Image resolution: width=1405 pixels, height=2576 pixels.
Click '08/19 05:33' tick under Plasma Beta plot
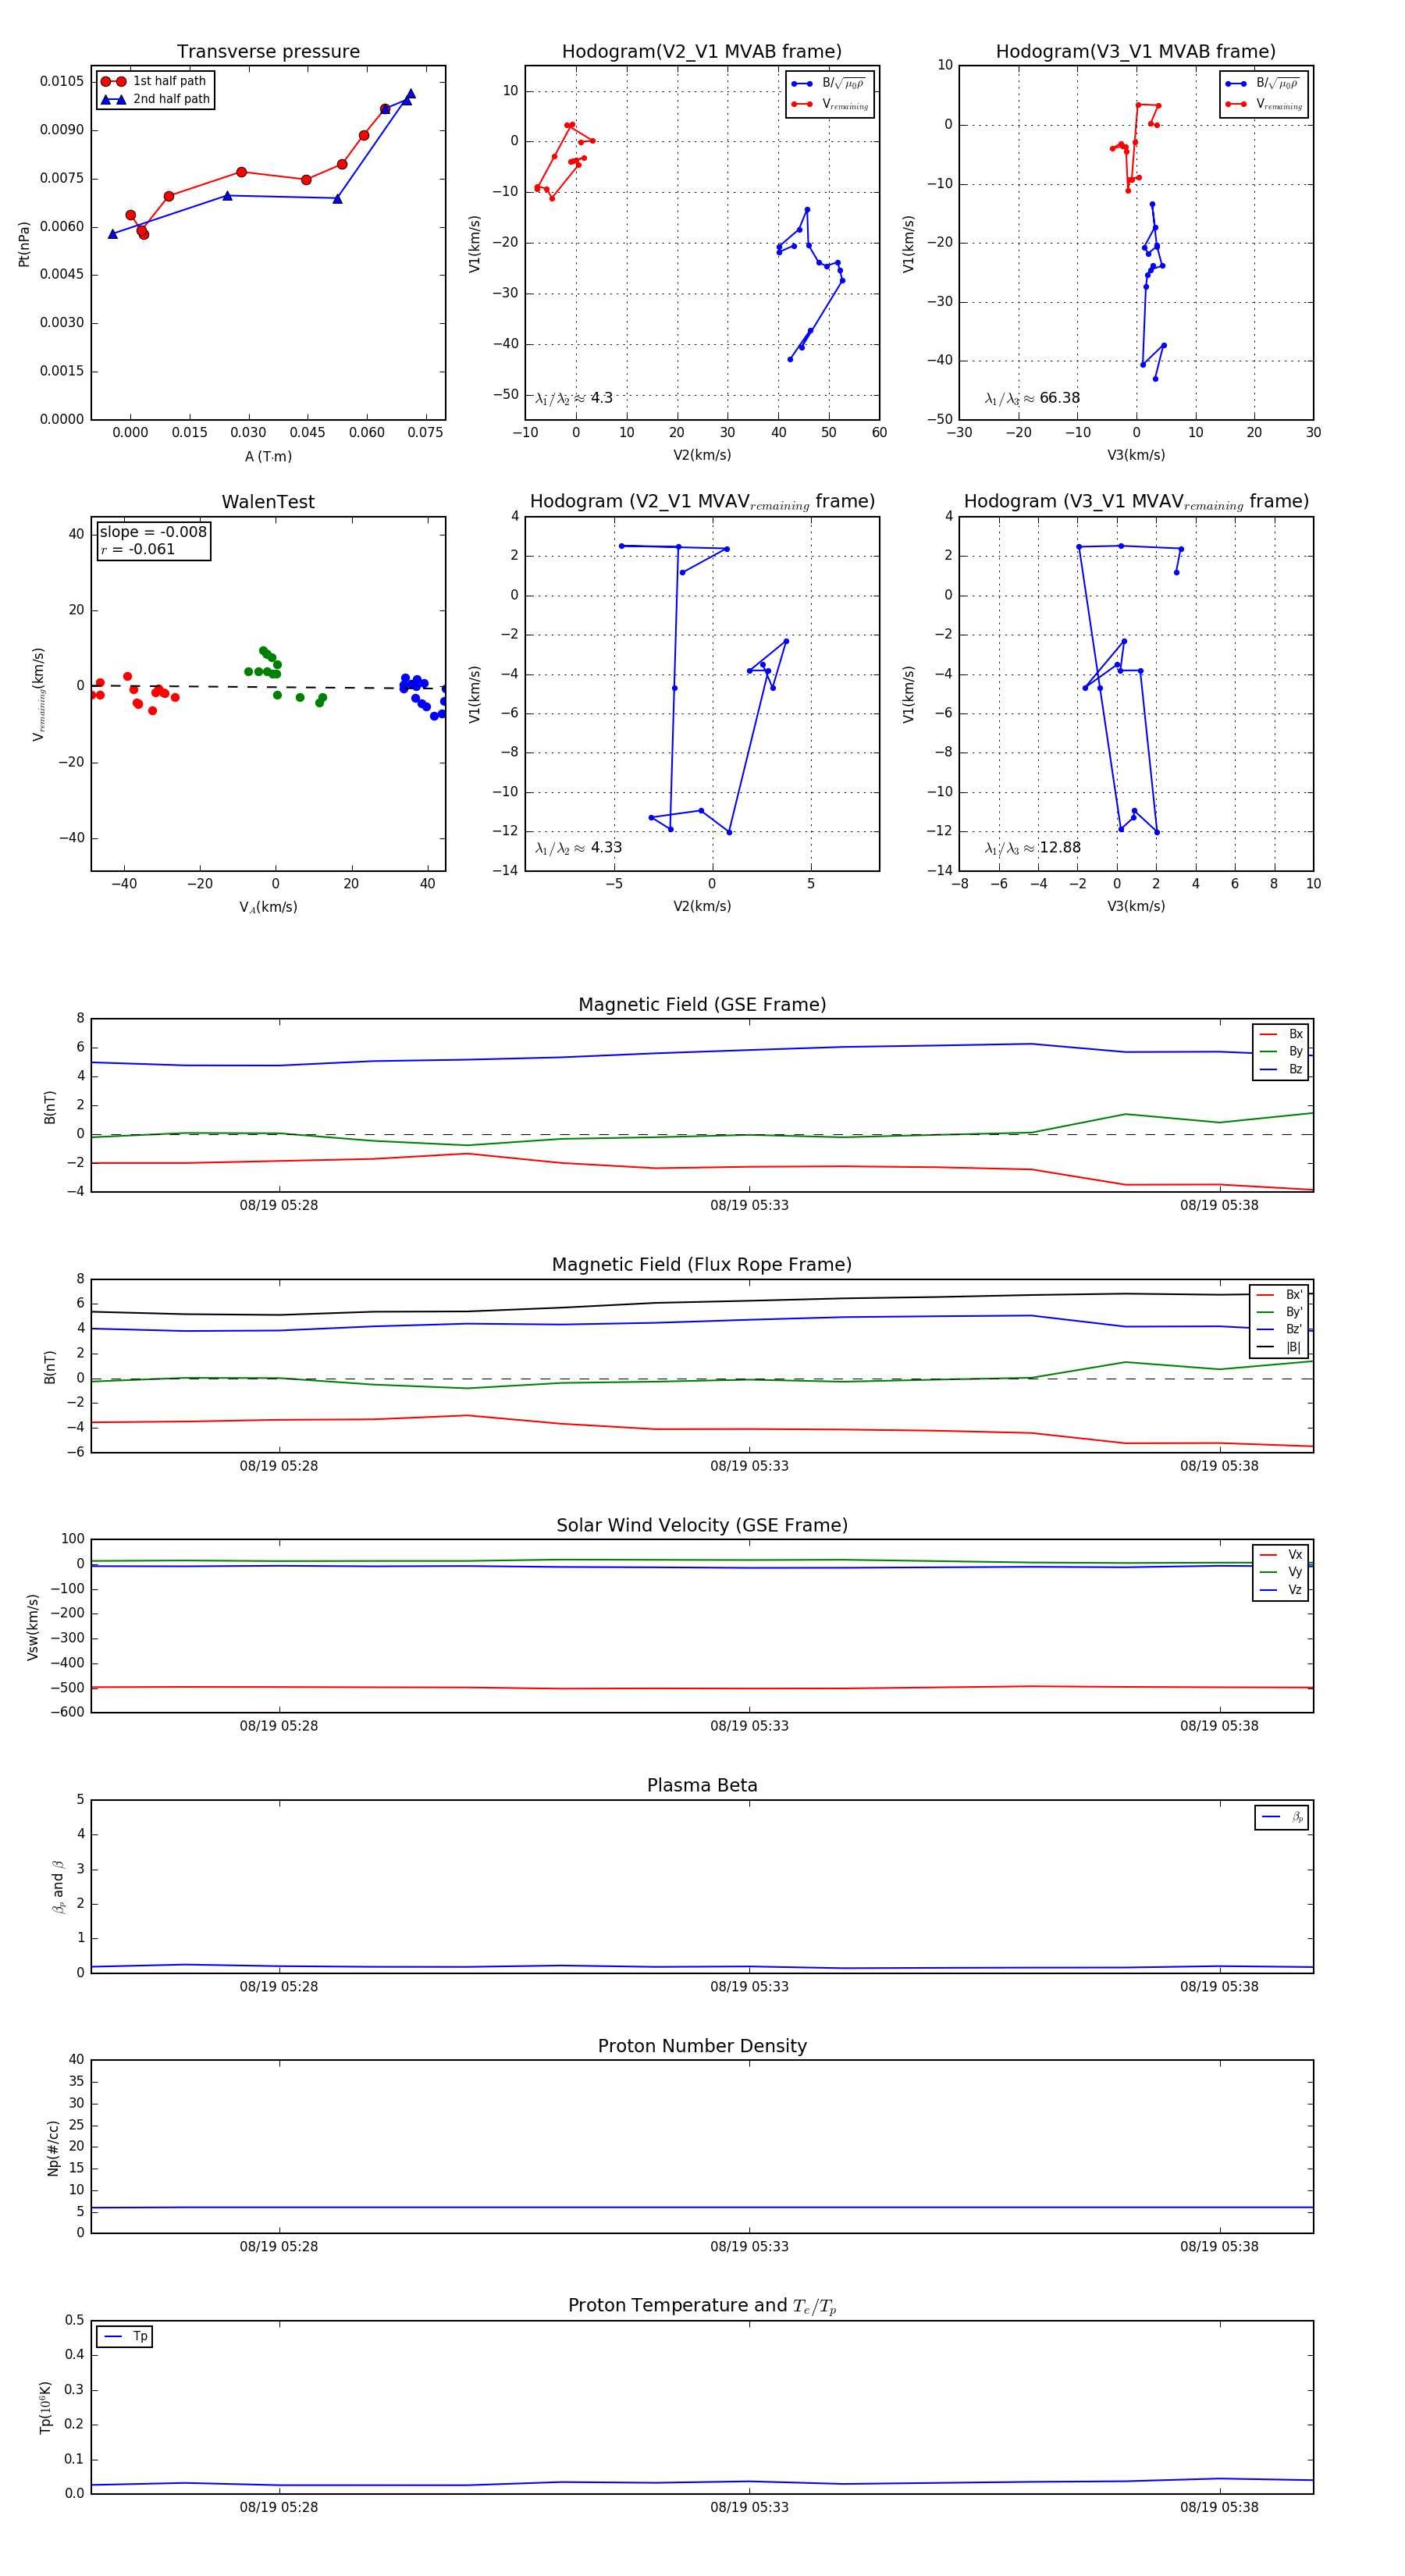tap(749, 1986)
